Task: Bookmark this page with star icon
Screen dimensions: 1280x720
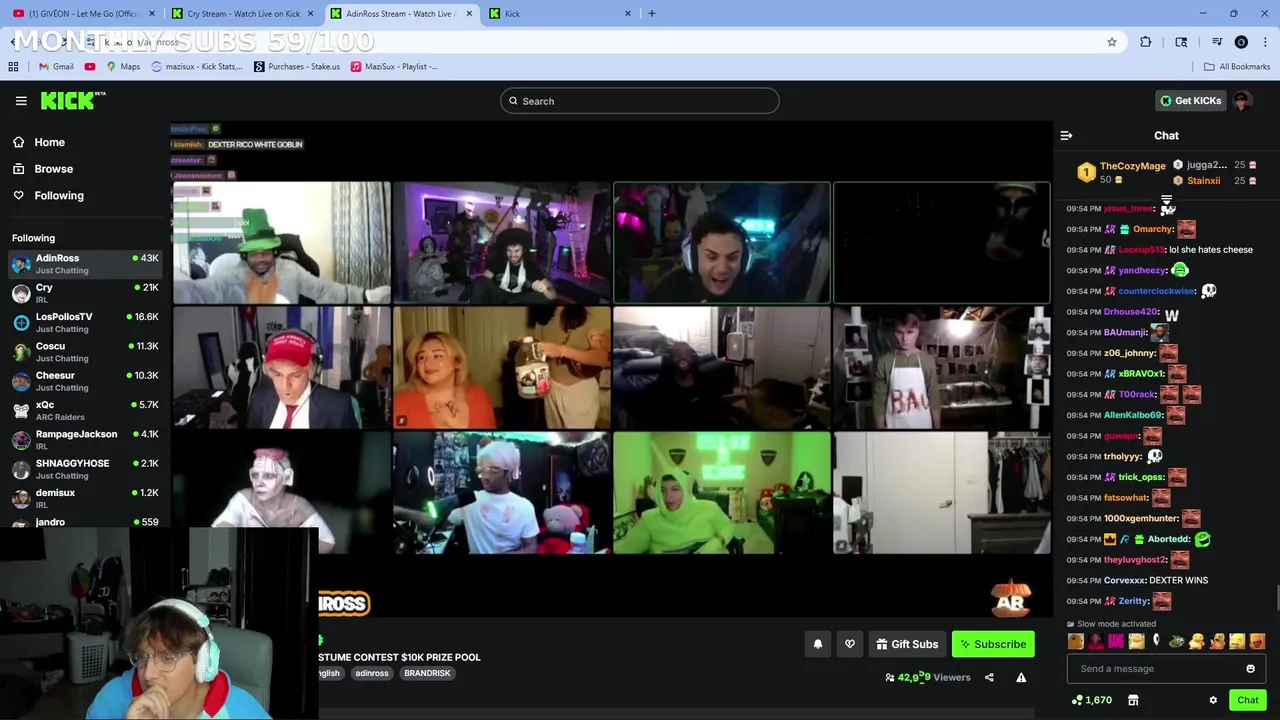Action: (x=1112, y=42)
